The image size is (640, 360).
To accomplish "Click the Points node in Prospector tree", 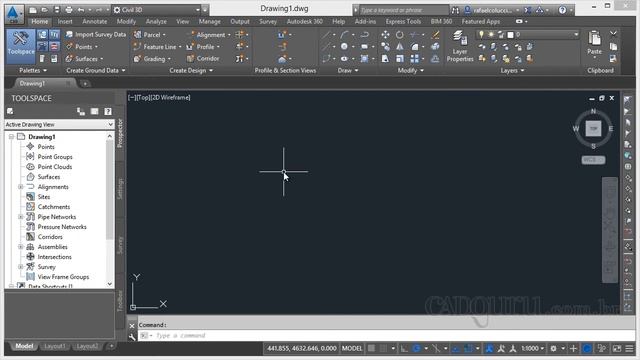I will pos(46,147).
